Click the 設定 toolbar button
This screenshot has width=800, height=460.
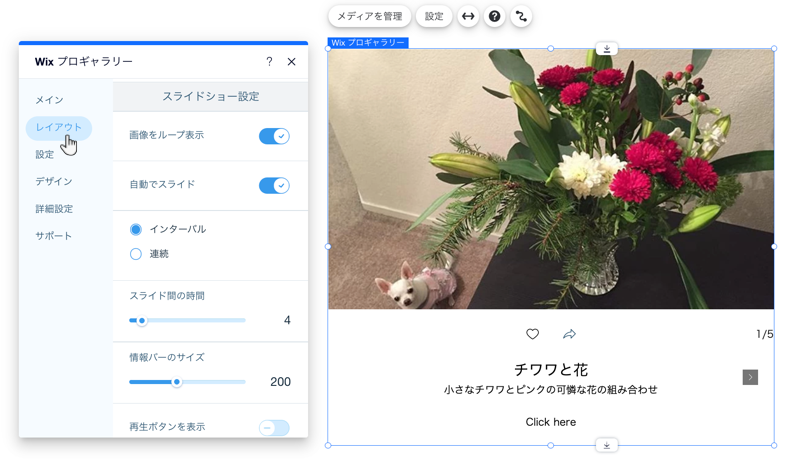click(x=434, y=16)
